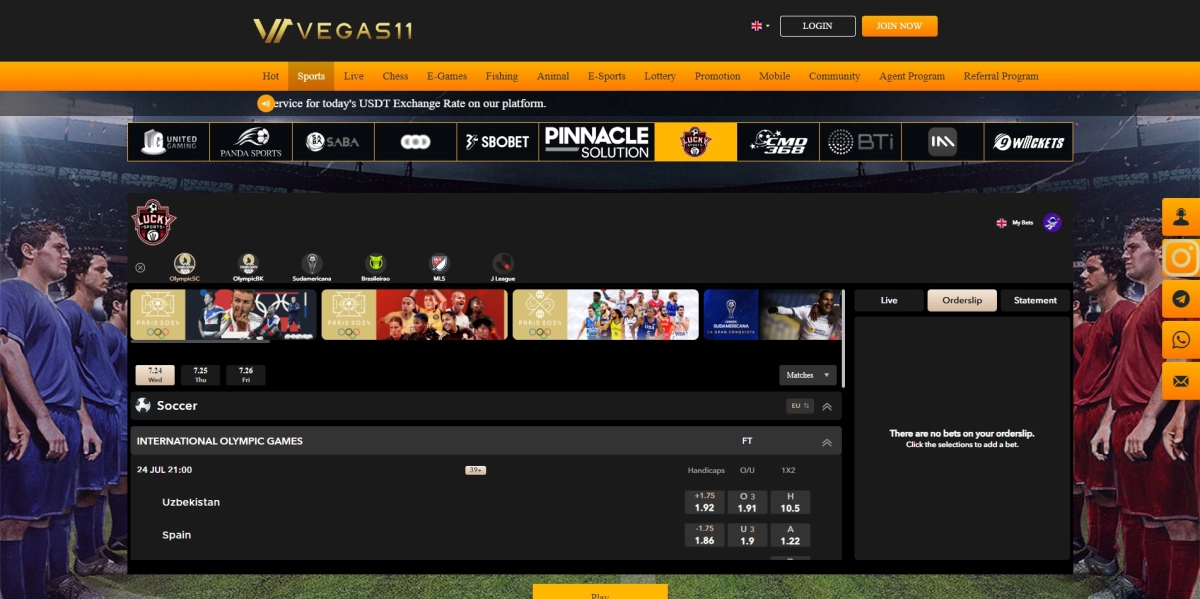Pick the Sudamericana league icon
The image size is (1200, 599).
click(312, 267)
